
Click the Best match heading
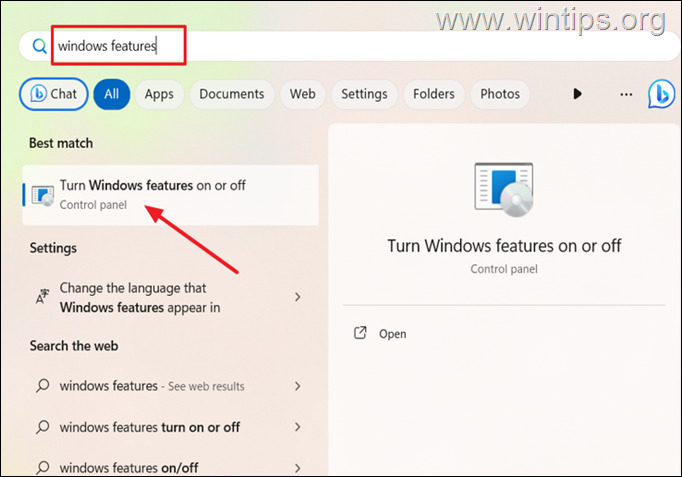(x=61, y=143)
